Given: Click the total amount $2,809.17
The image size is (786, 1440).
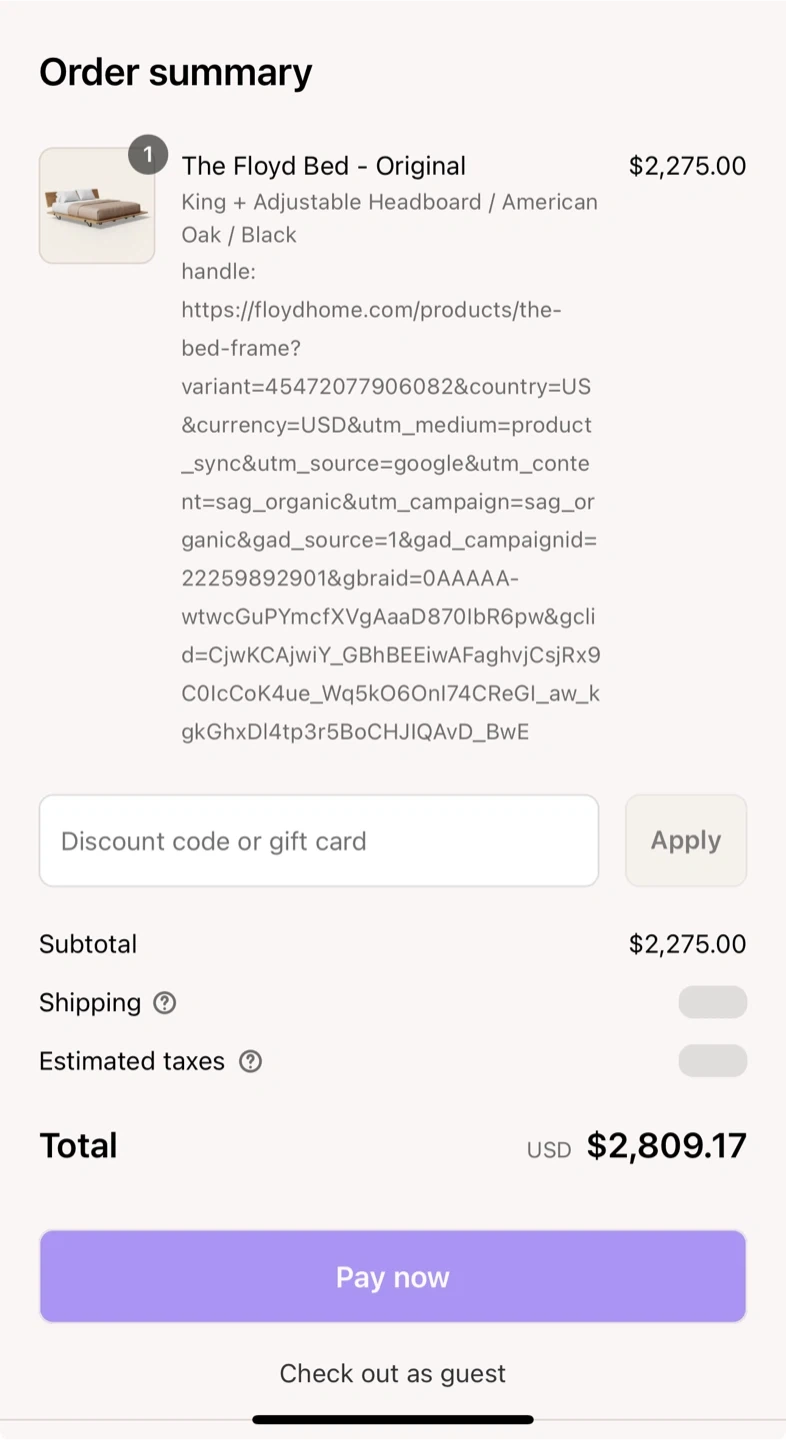Looking at the screenshot, I should (666, 1146).
